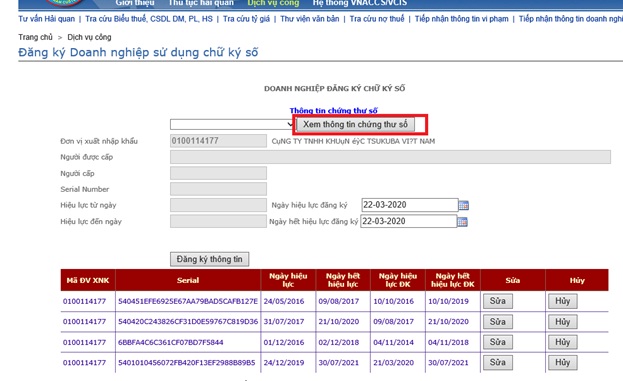Open Thủ tục hải quan menu item
This screenshot has height=381, width=623.
tap(201, 3)
